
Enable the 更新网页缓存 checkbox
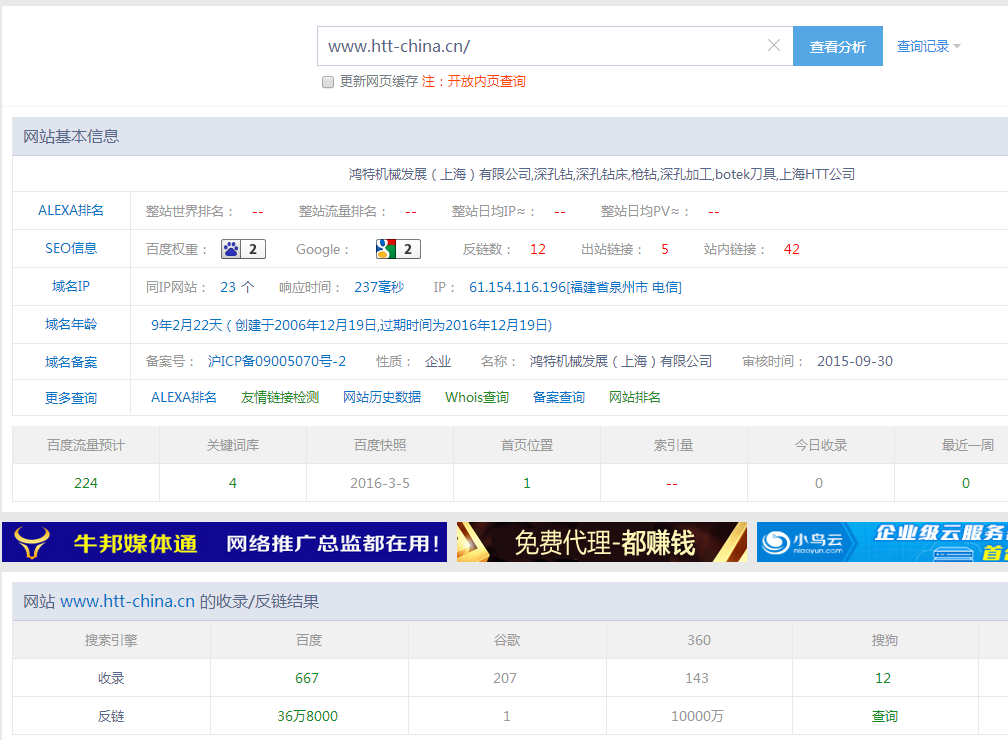click(328, 82)
